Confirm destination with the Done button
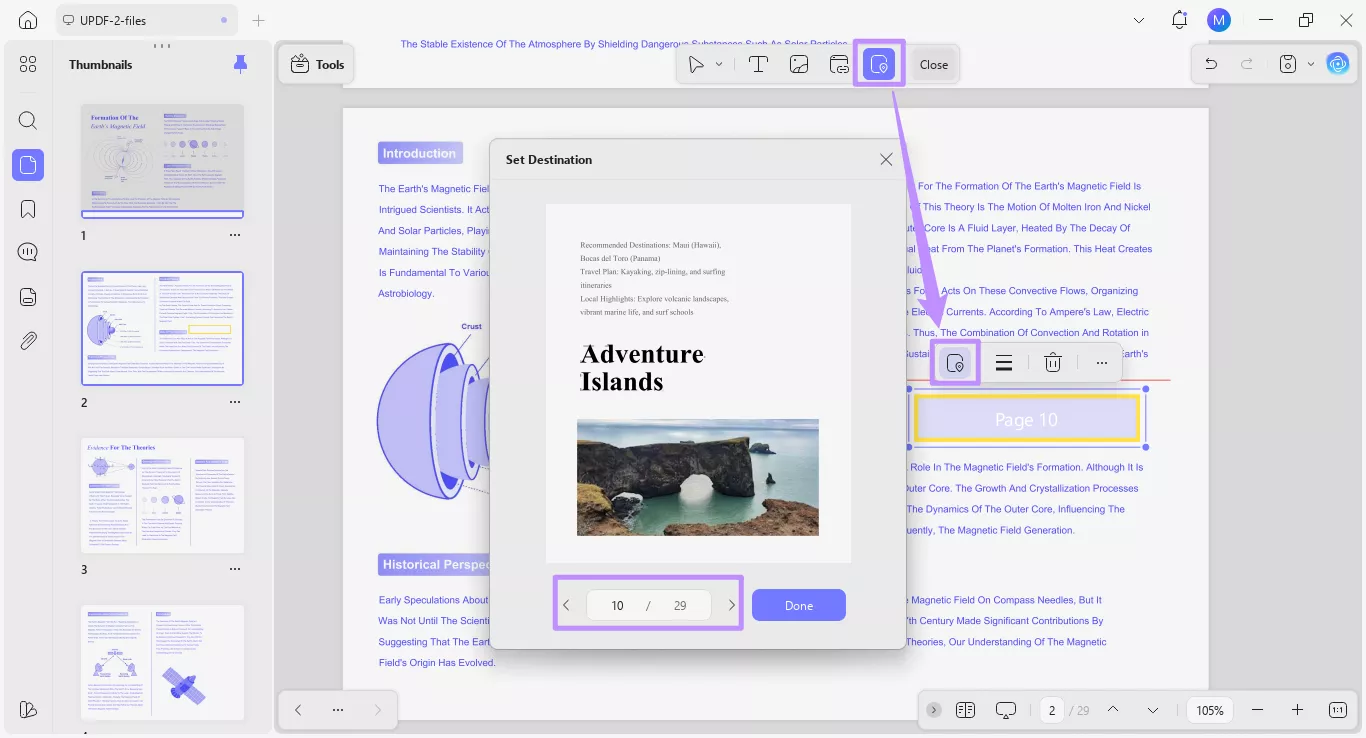This screenshot has width=1366, height=738. point(798,605)
